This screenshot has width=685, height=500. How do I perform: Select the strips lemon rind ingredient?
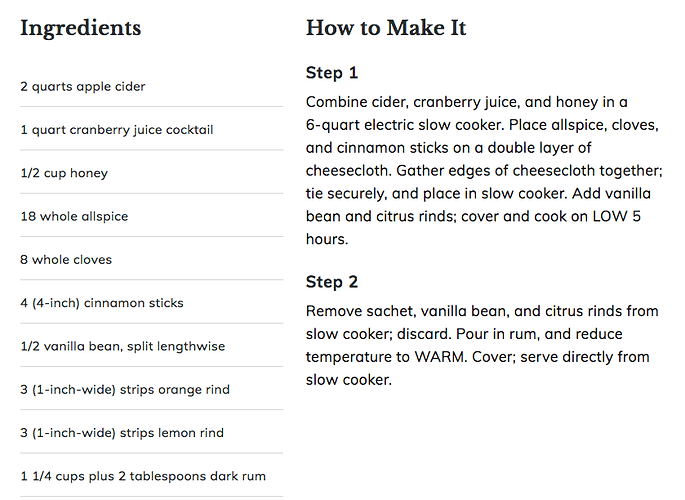click(122, 433)
